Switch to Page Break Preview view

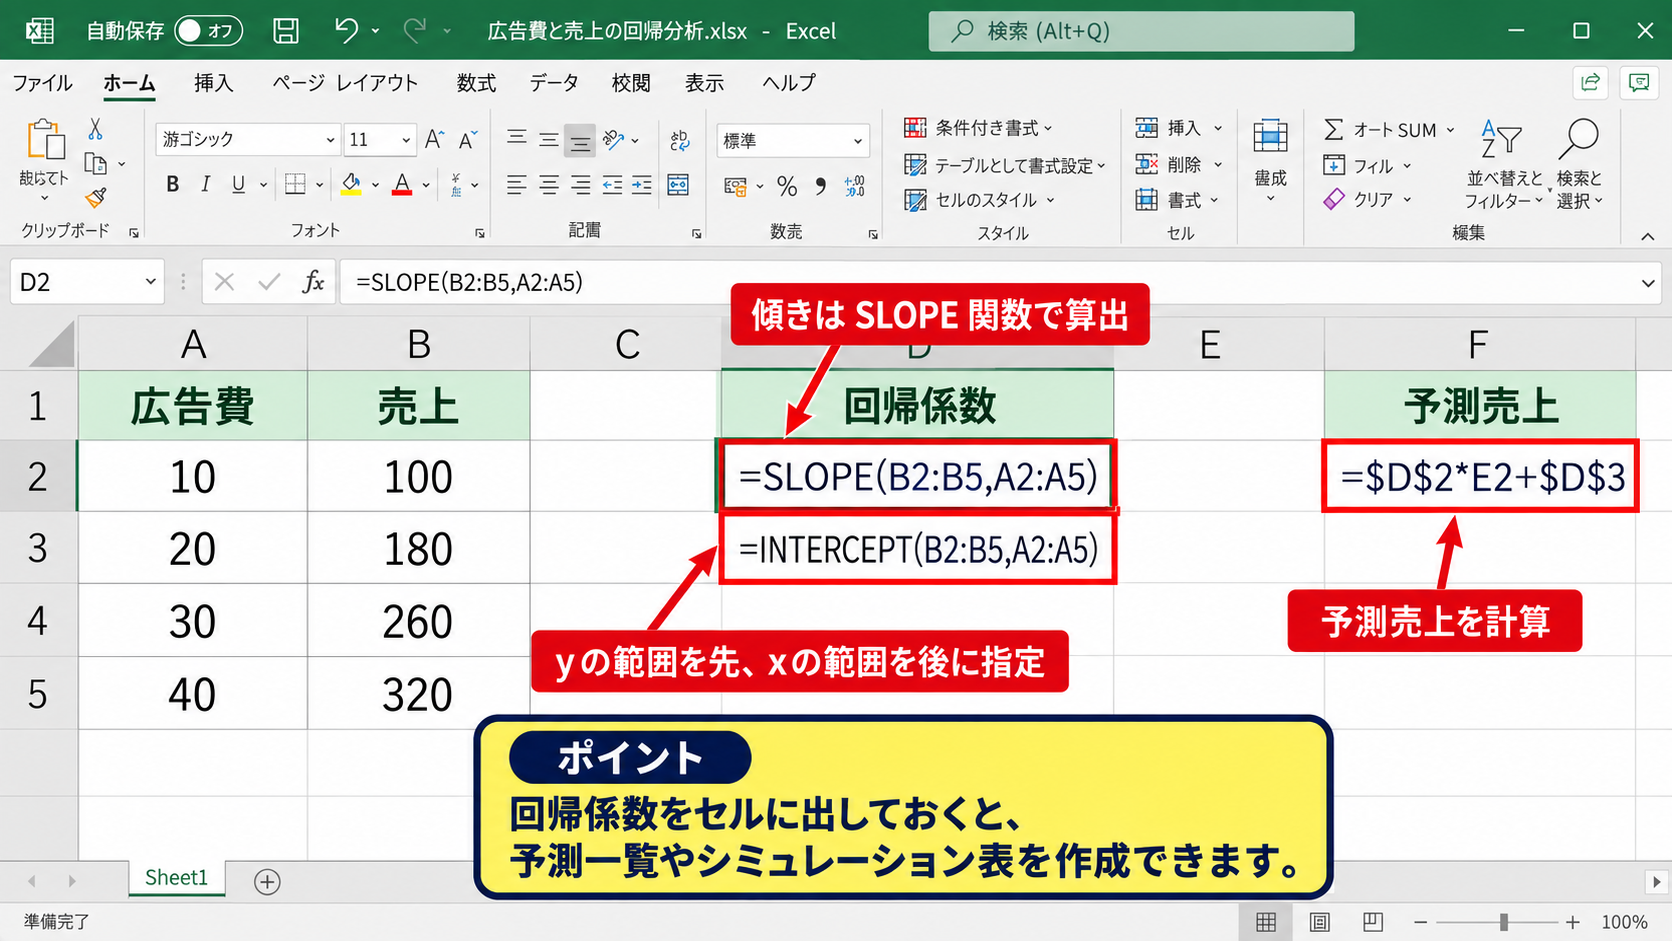point(1373,922)
